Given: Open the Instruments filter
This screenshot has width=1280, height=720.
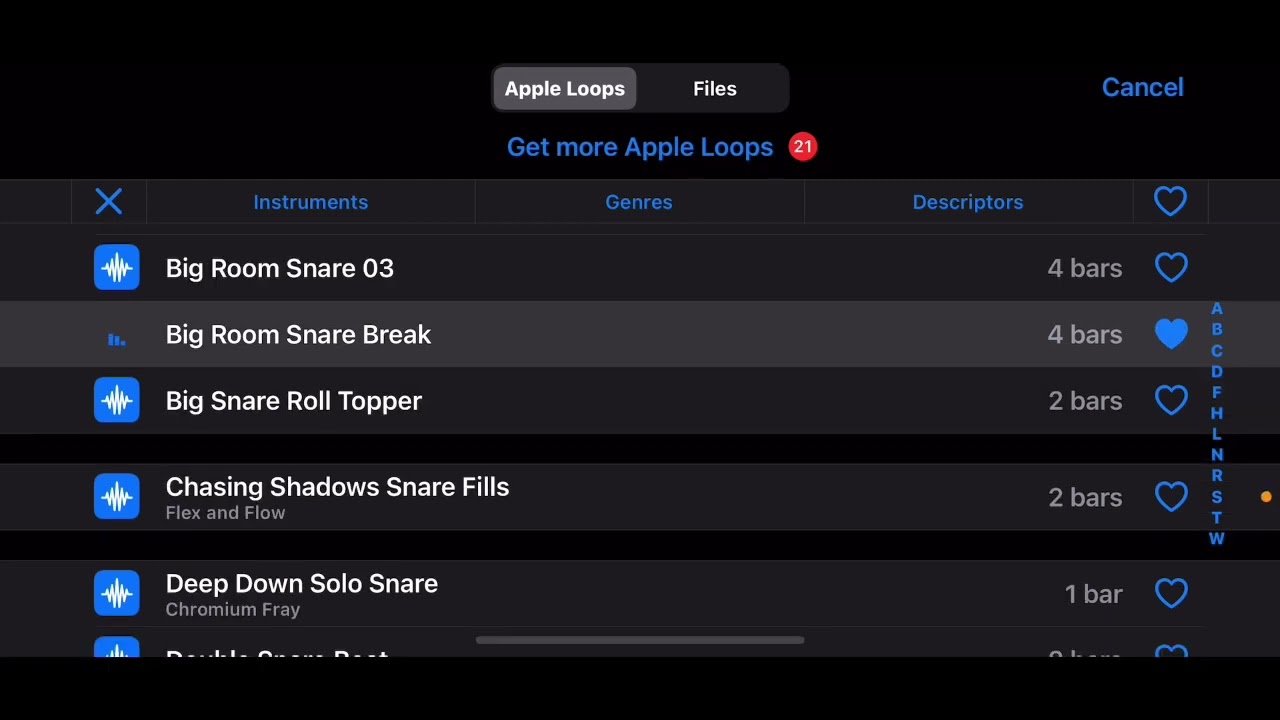Looking at the screenshot, I should click(311, 202).
